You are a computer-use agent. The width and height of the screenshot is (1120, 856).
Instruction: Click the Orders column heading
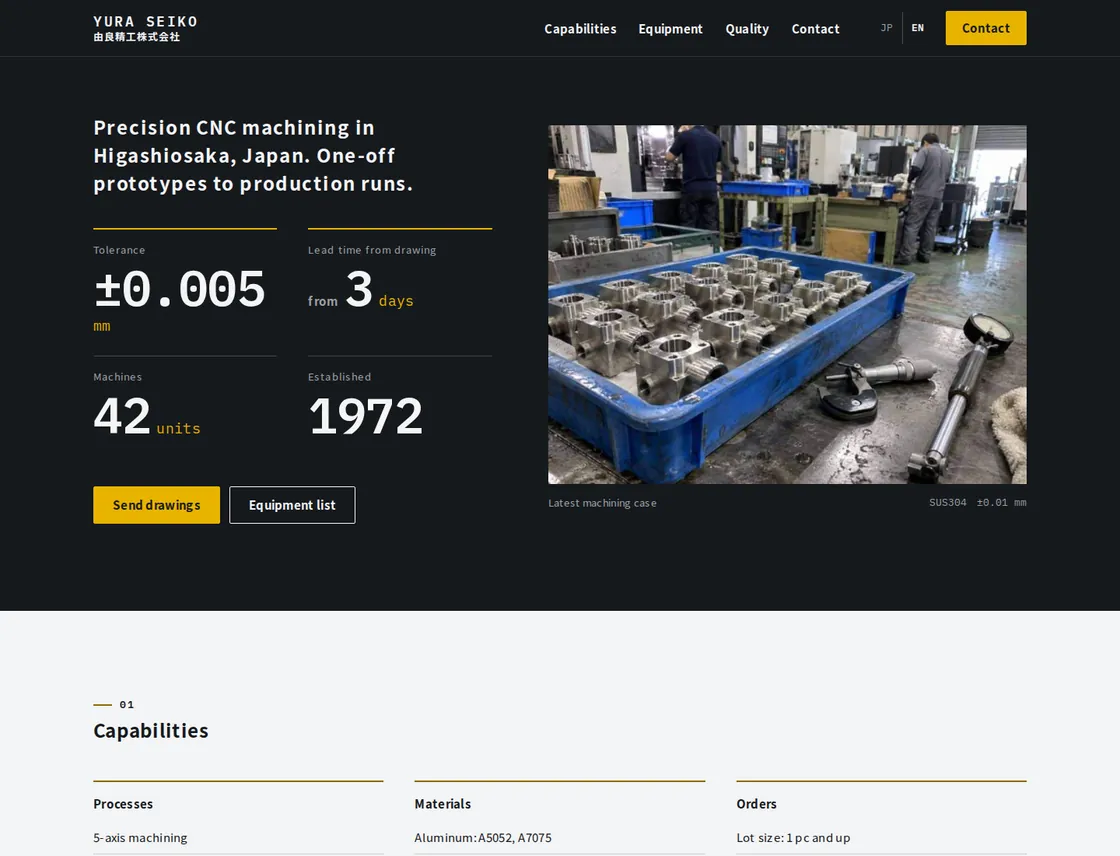tap(756, 804)
